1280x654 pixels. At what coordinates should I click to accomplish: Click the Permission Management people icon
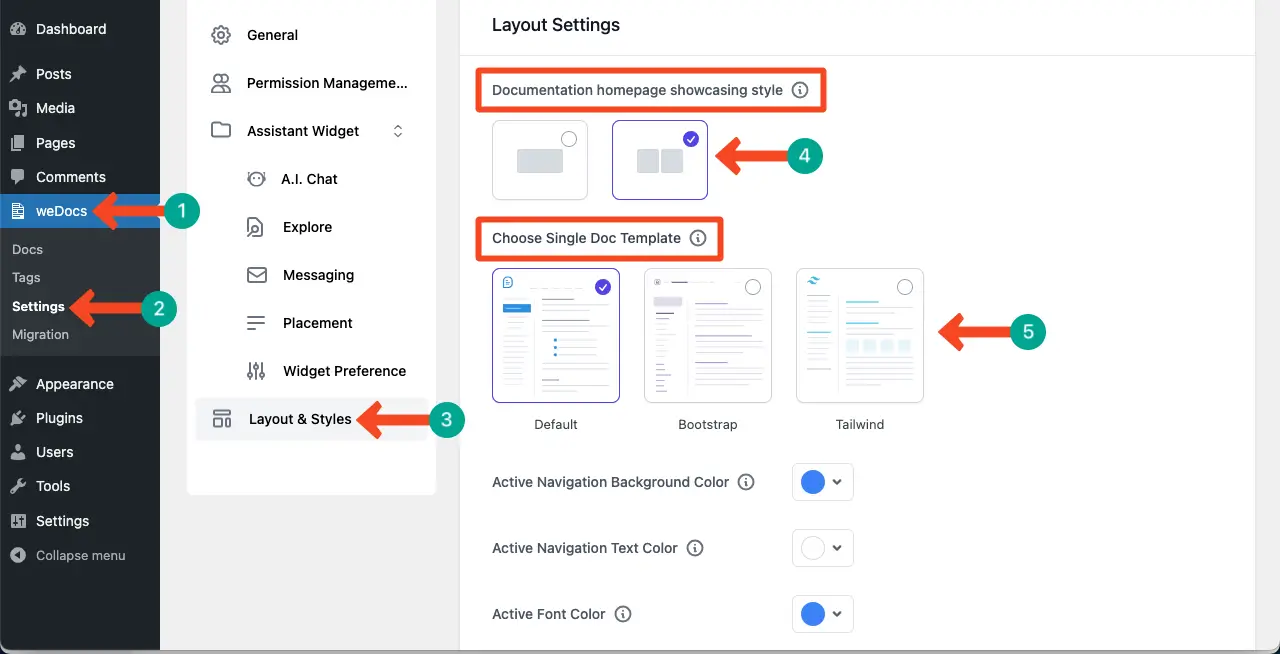221,83
